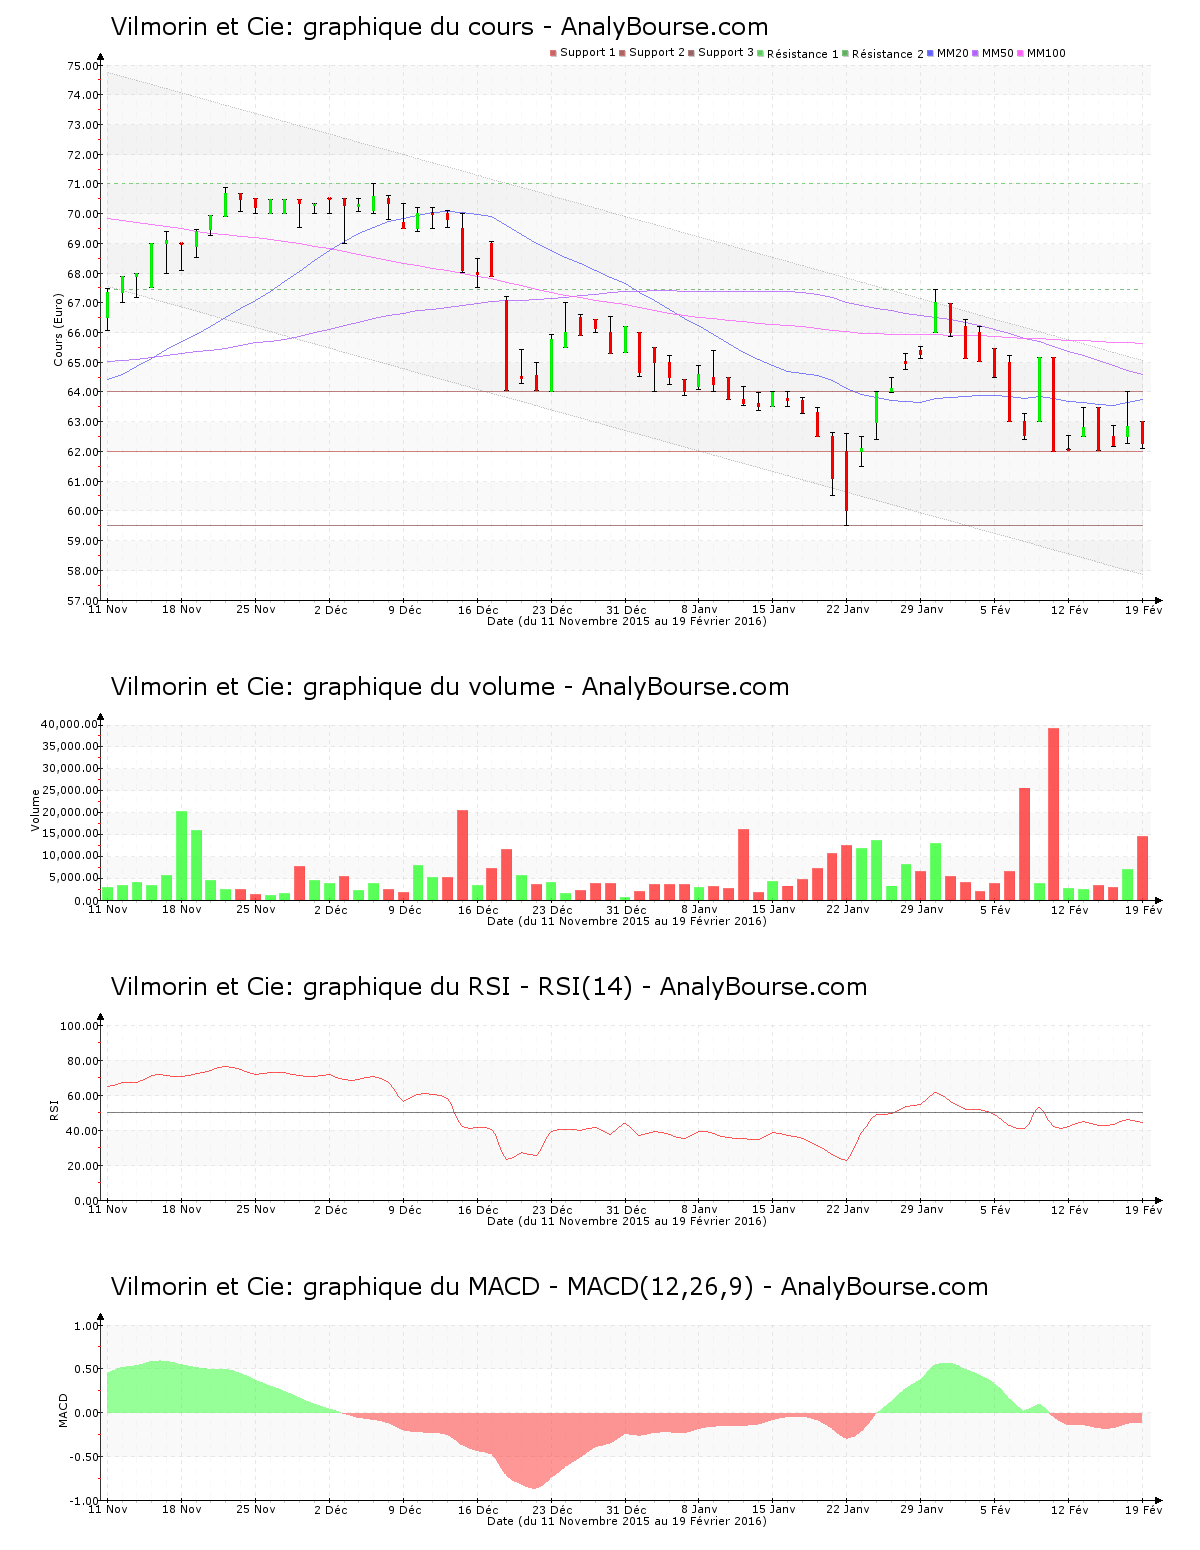Click the -1.00 value on MACD axis
The width and height of the screenshot is (1200, 1550).
tap(86, 1501)
